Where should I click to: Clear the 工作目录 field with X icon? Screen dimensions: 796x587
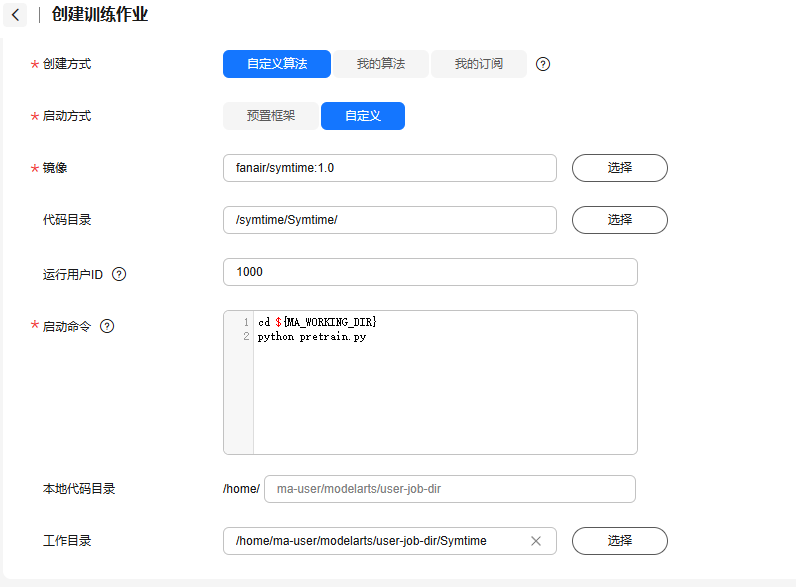[x=535, y=541]
